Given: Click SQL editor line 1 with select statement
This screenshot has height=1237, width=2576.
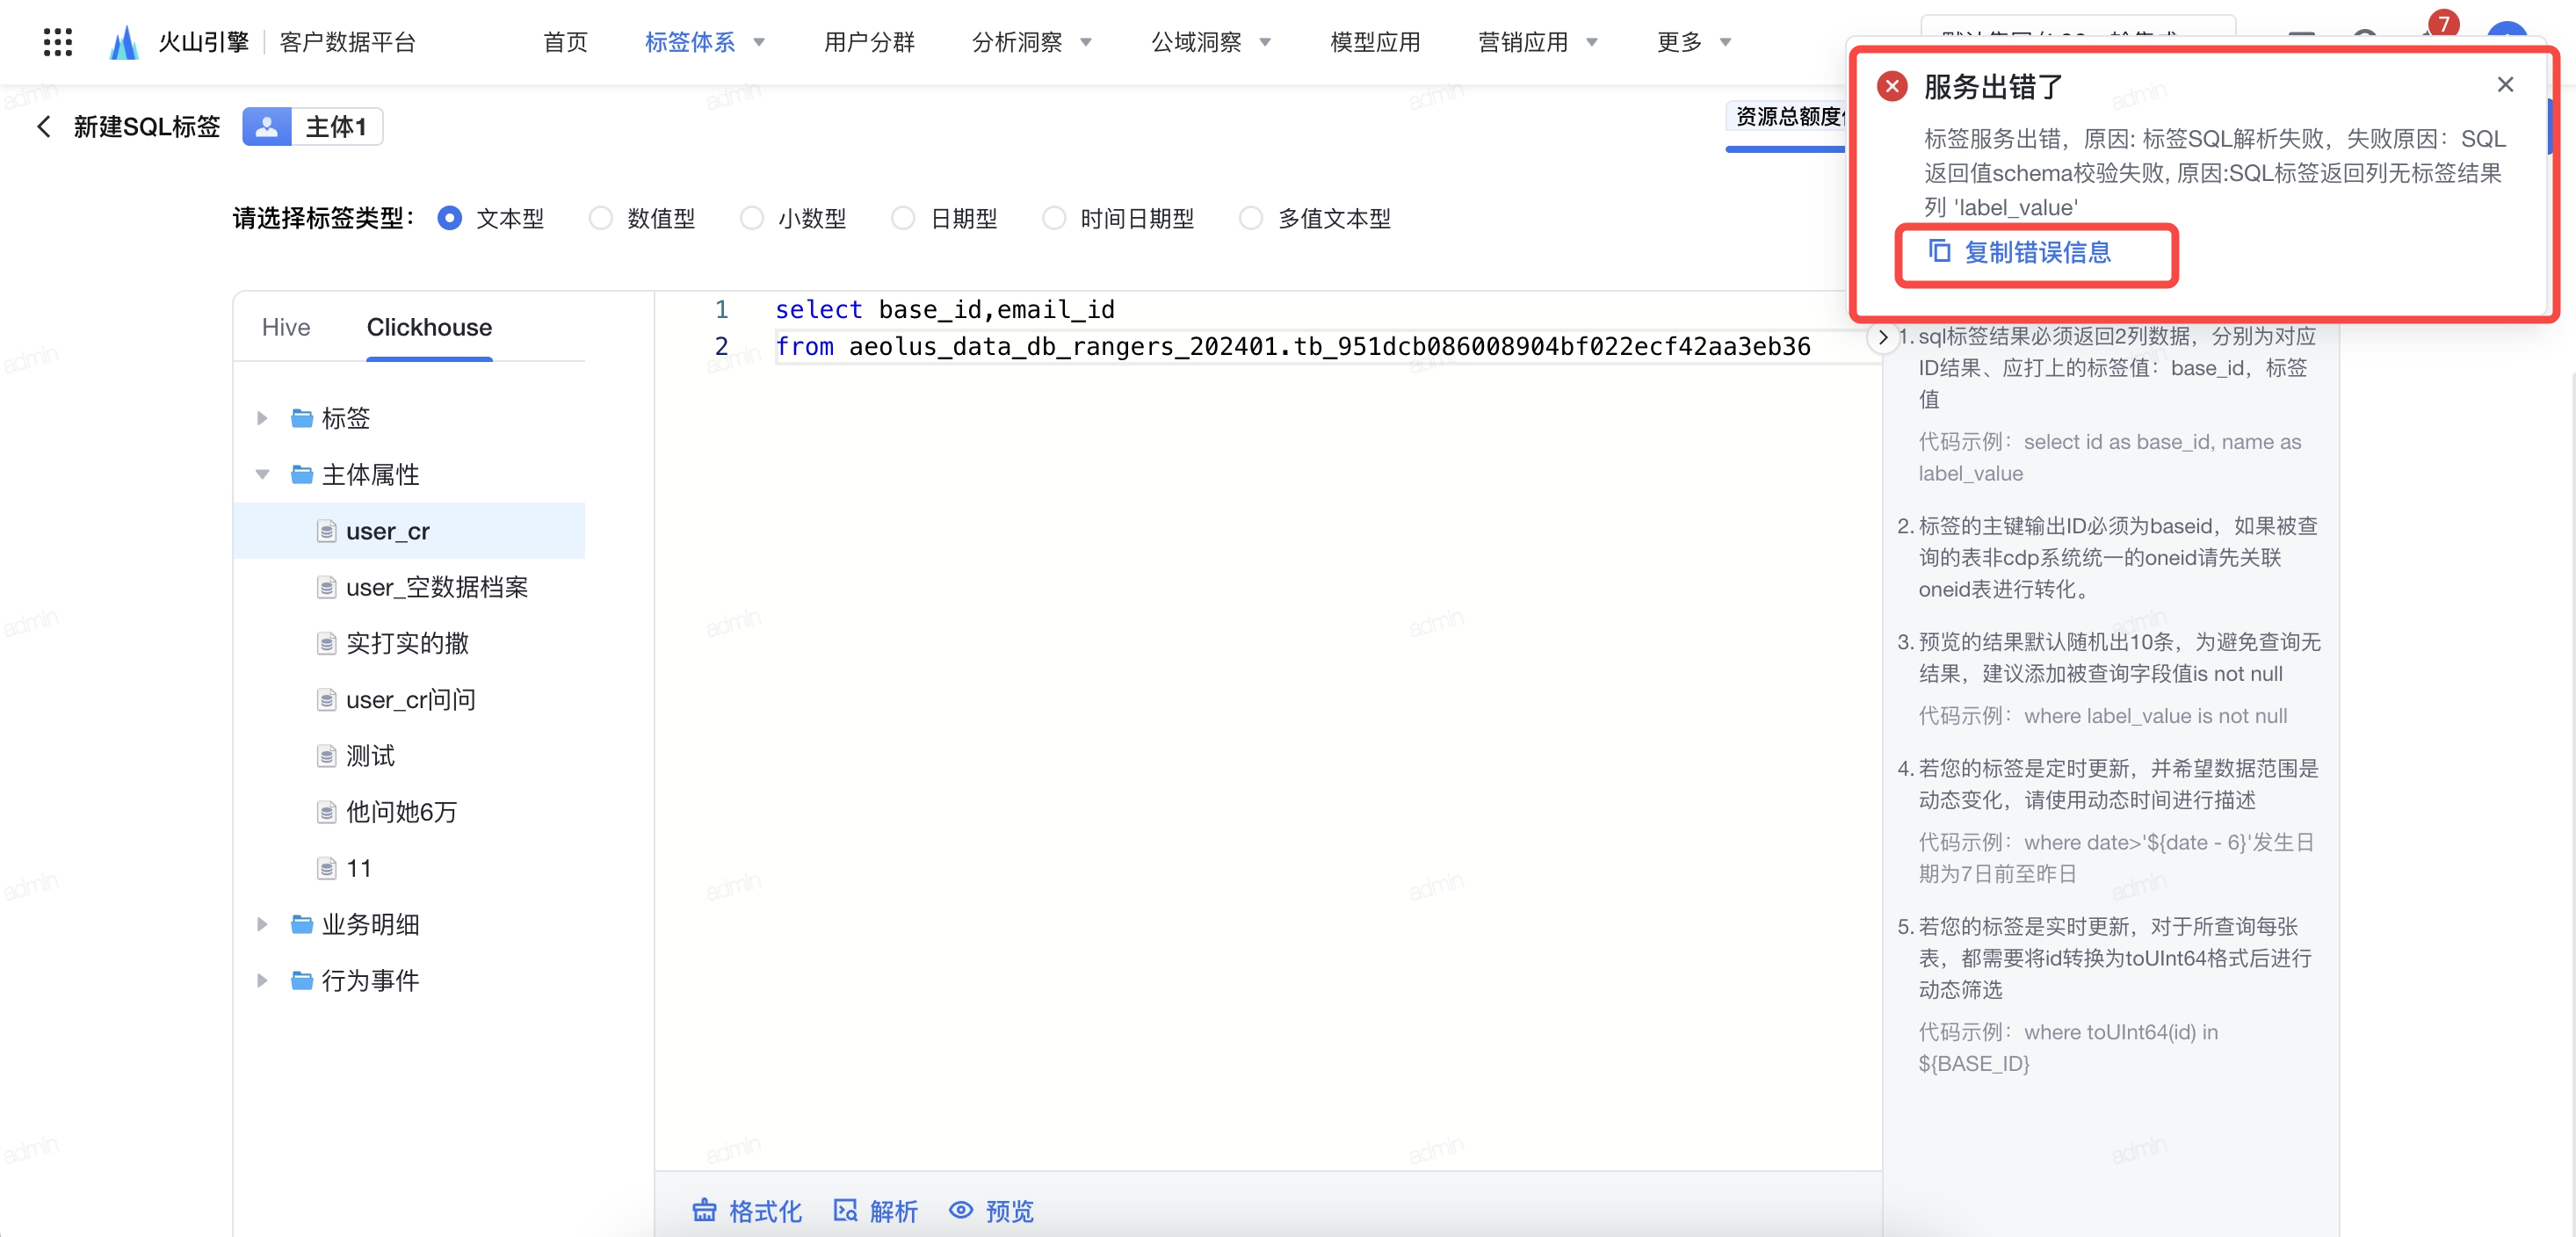Looking at the screenshot, I should tap(945, 309).
